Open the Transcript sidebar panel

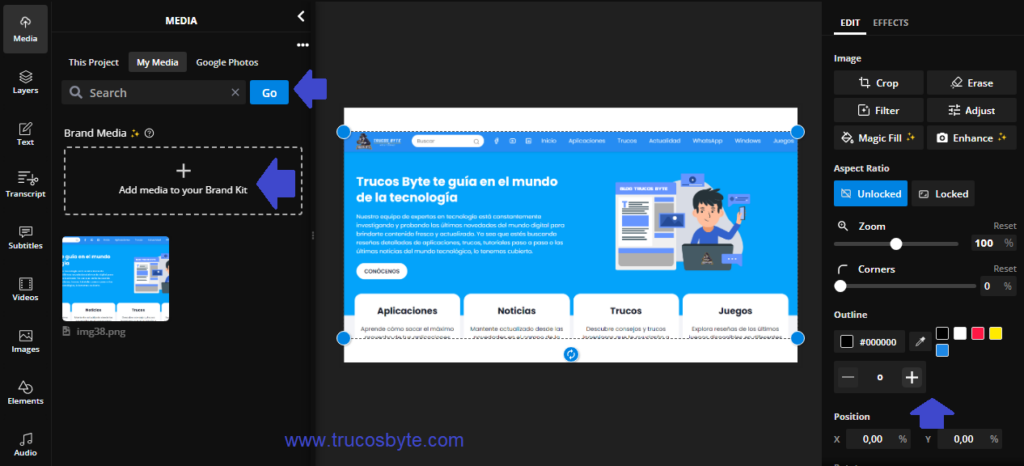[25, 185]
